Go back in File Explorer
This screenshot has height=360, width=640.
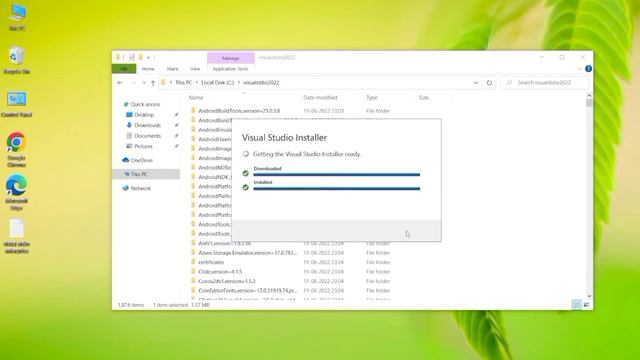(x=120, y=82)
